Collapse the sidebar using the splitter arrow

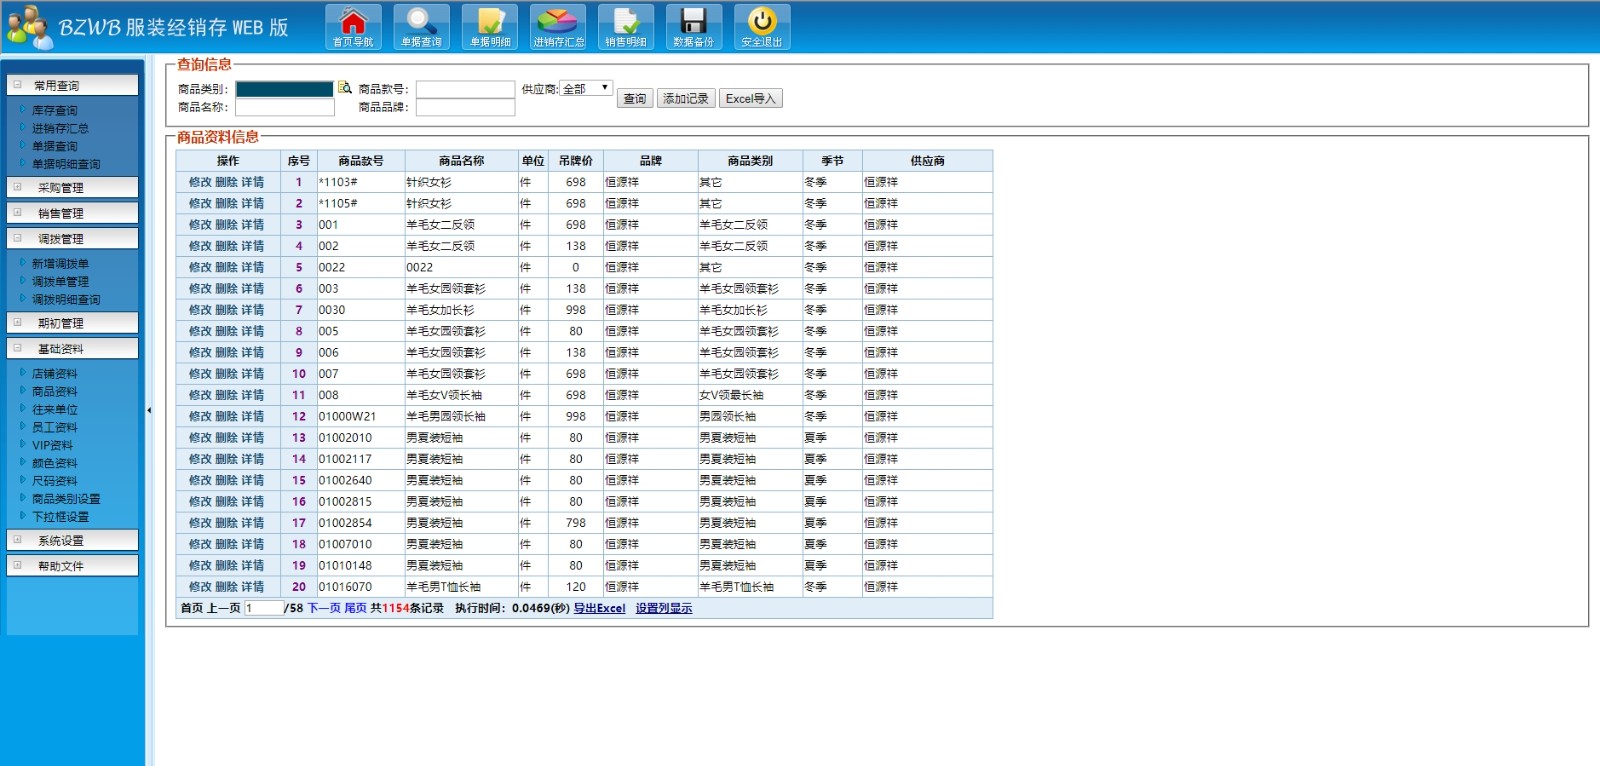click(x=149, y=410)
